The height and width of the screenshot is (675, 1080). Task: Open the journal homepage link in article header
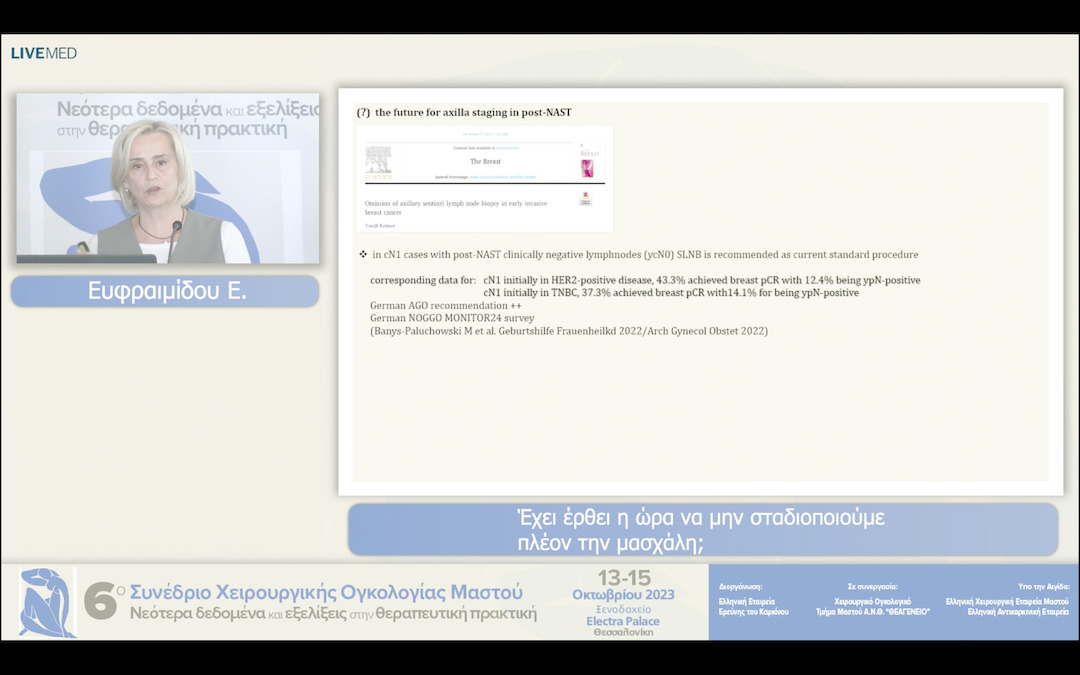500,176
